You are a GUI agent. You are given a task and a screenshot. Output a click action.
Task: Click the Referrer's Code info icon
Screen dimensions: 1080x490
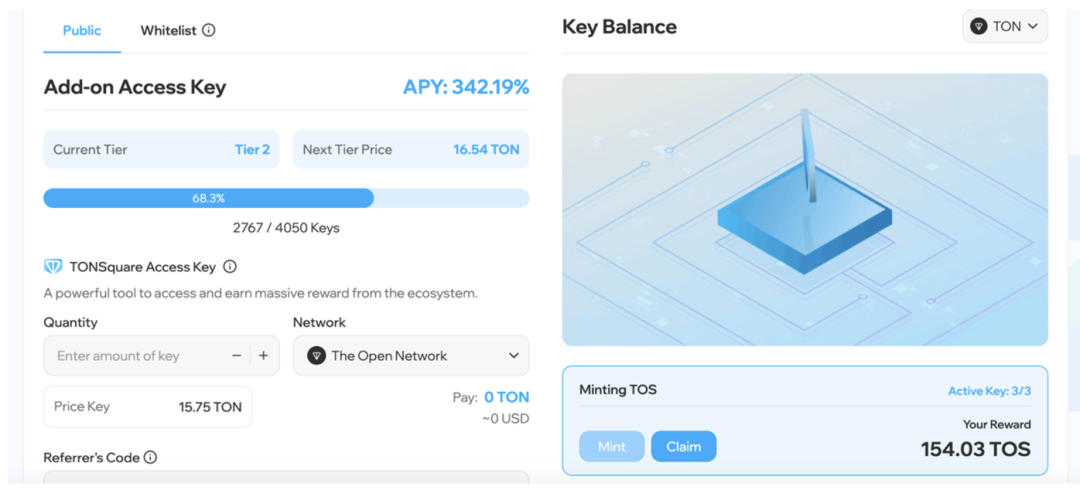pos(150,457)
